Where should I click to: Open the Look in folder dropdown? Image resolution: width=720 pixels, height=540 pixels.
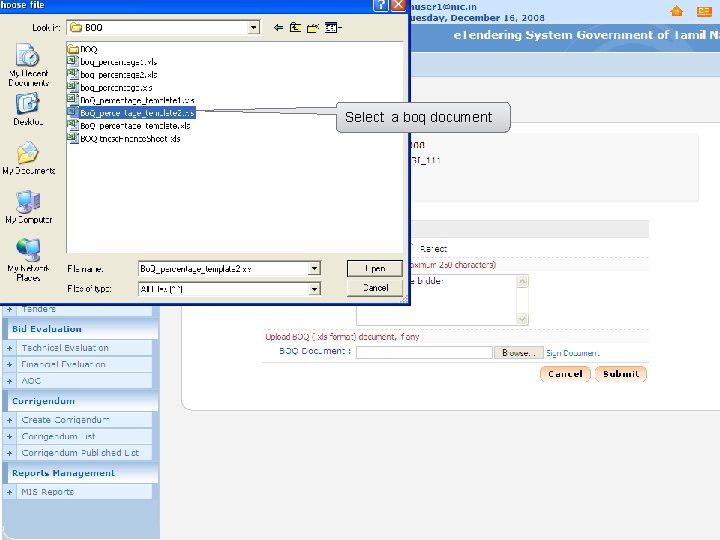pyautogui.click(x=253, y=28)
